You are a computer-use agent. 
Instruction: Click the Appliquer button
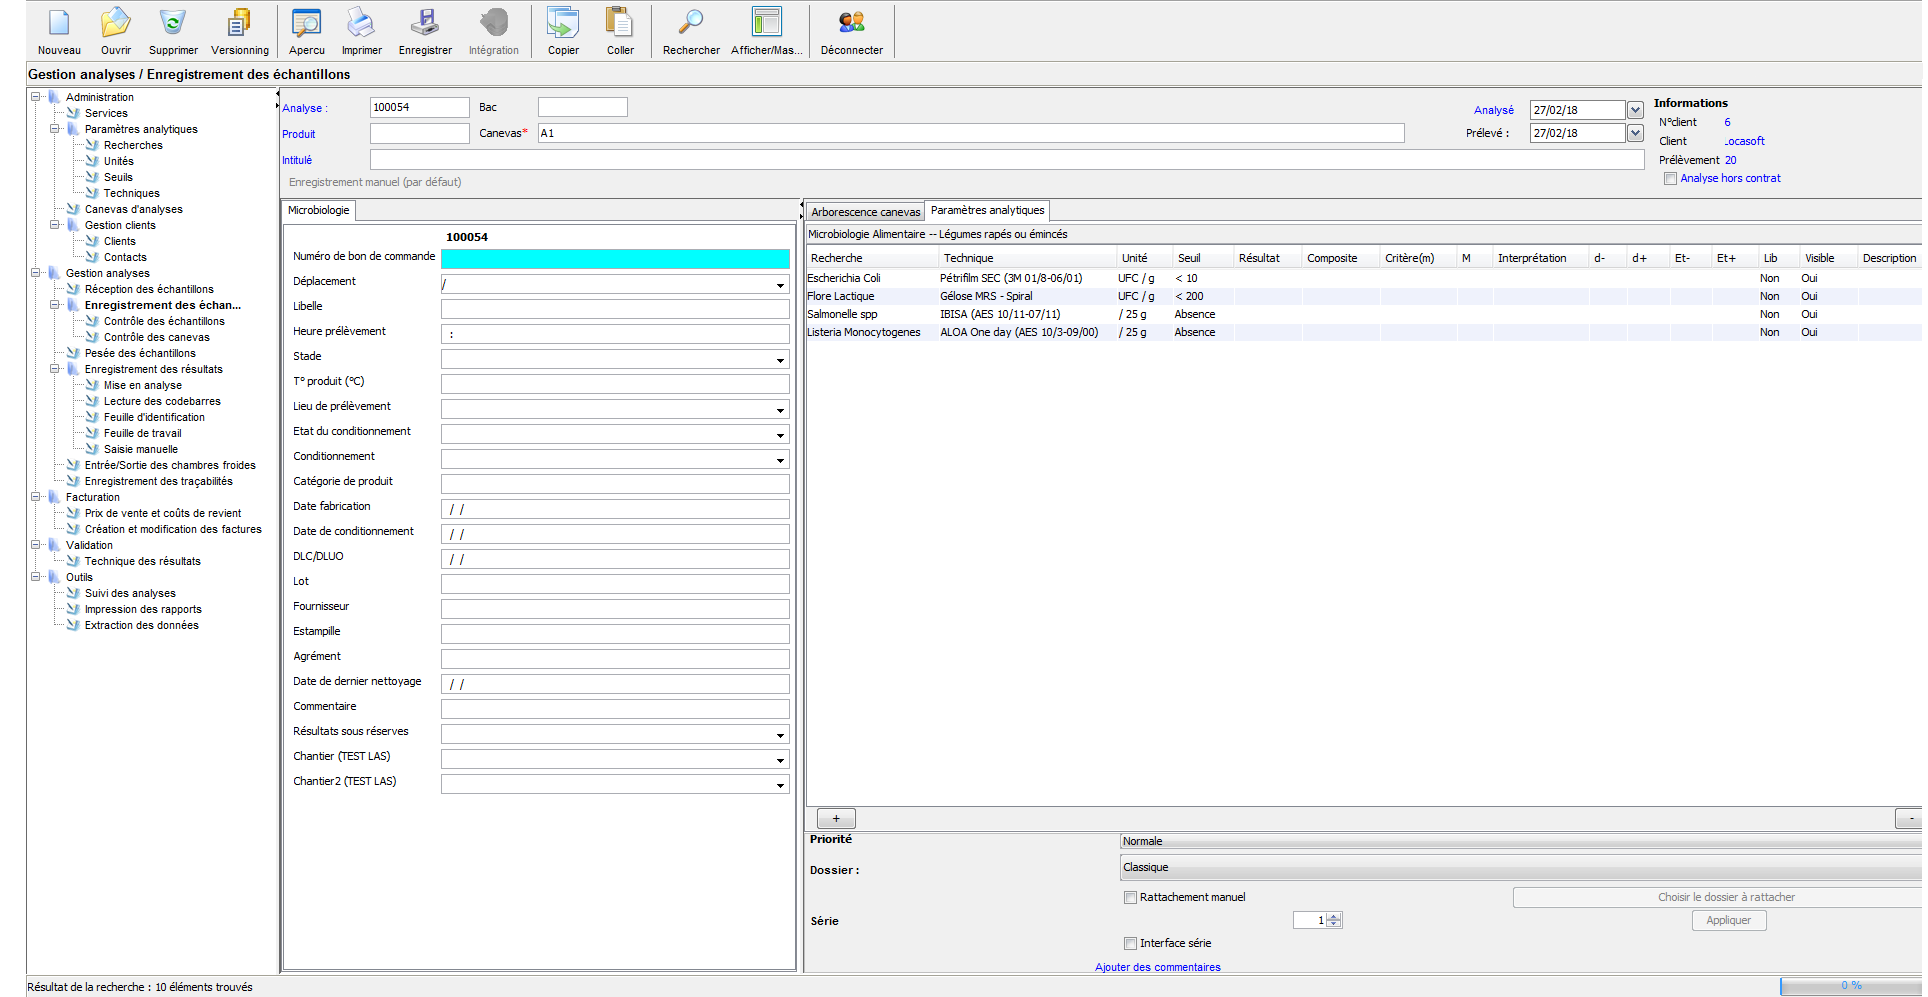[1728, 920]
